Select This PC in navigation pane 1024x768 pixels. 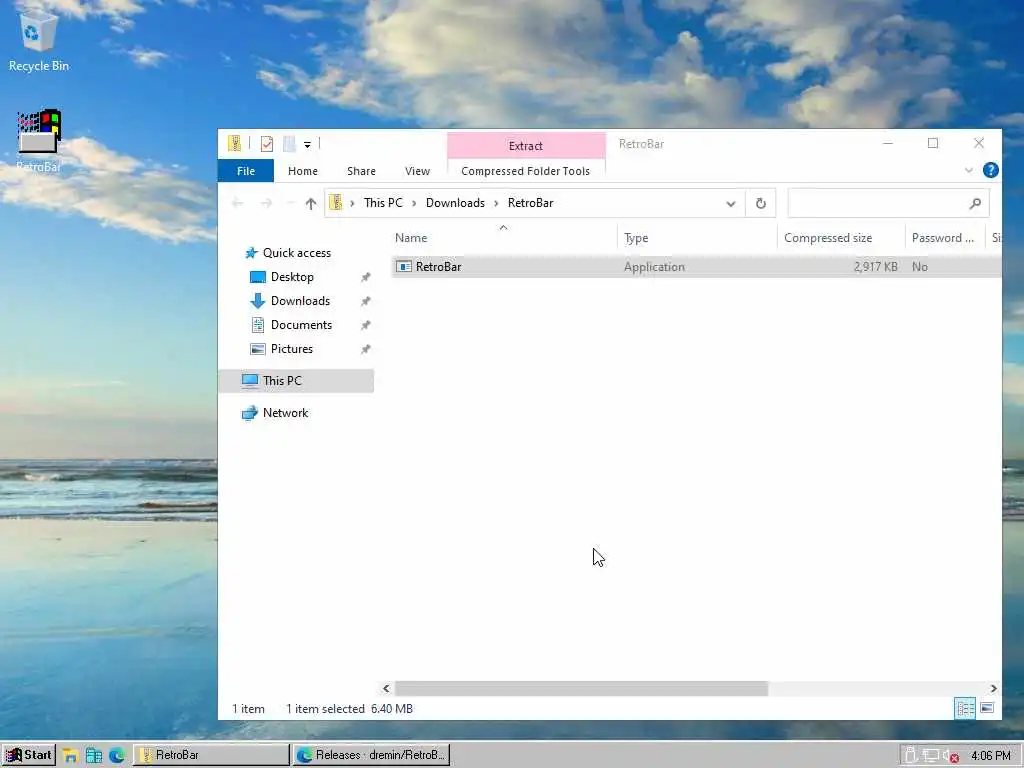tap(296, 381)
